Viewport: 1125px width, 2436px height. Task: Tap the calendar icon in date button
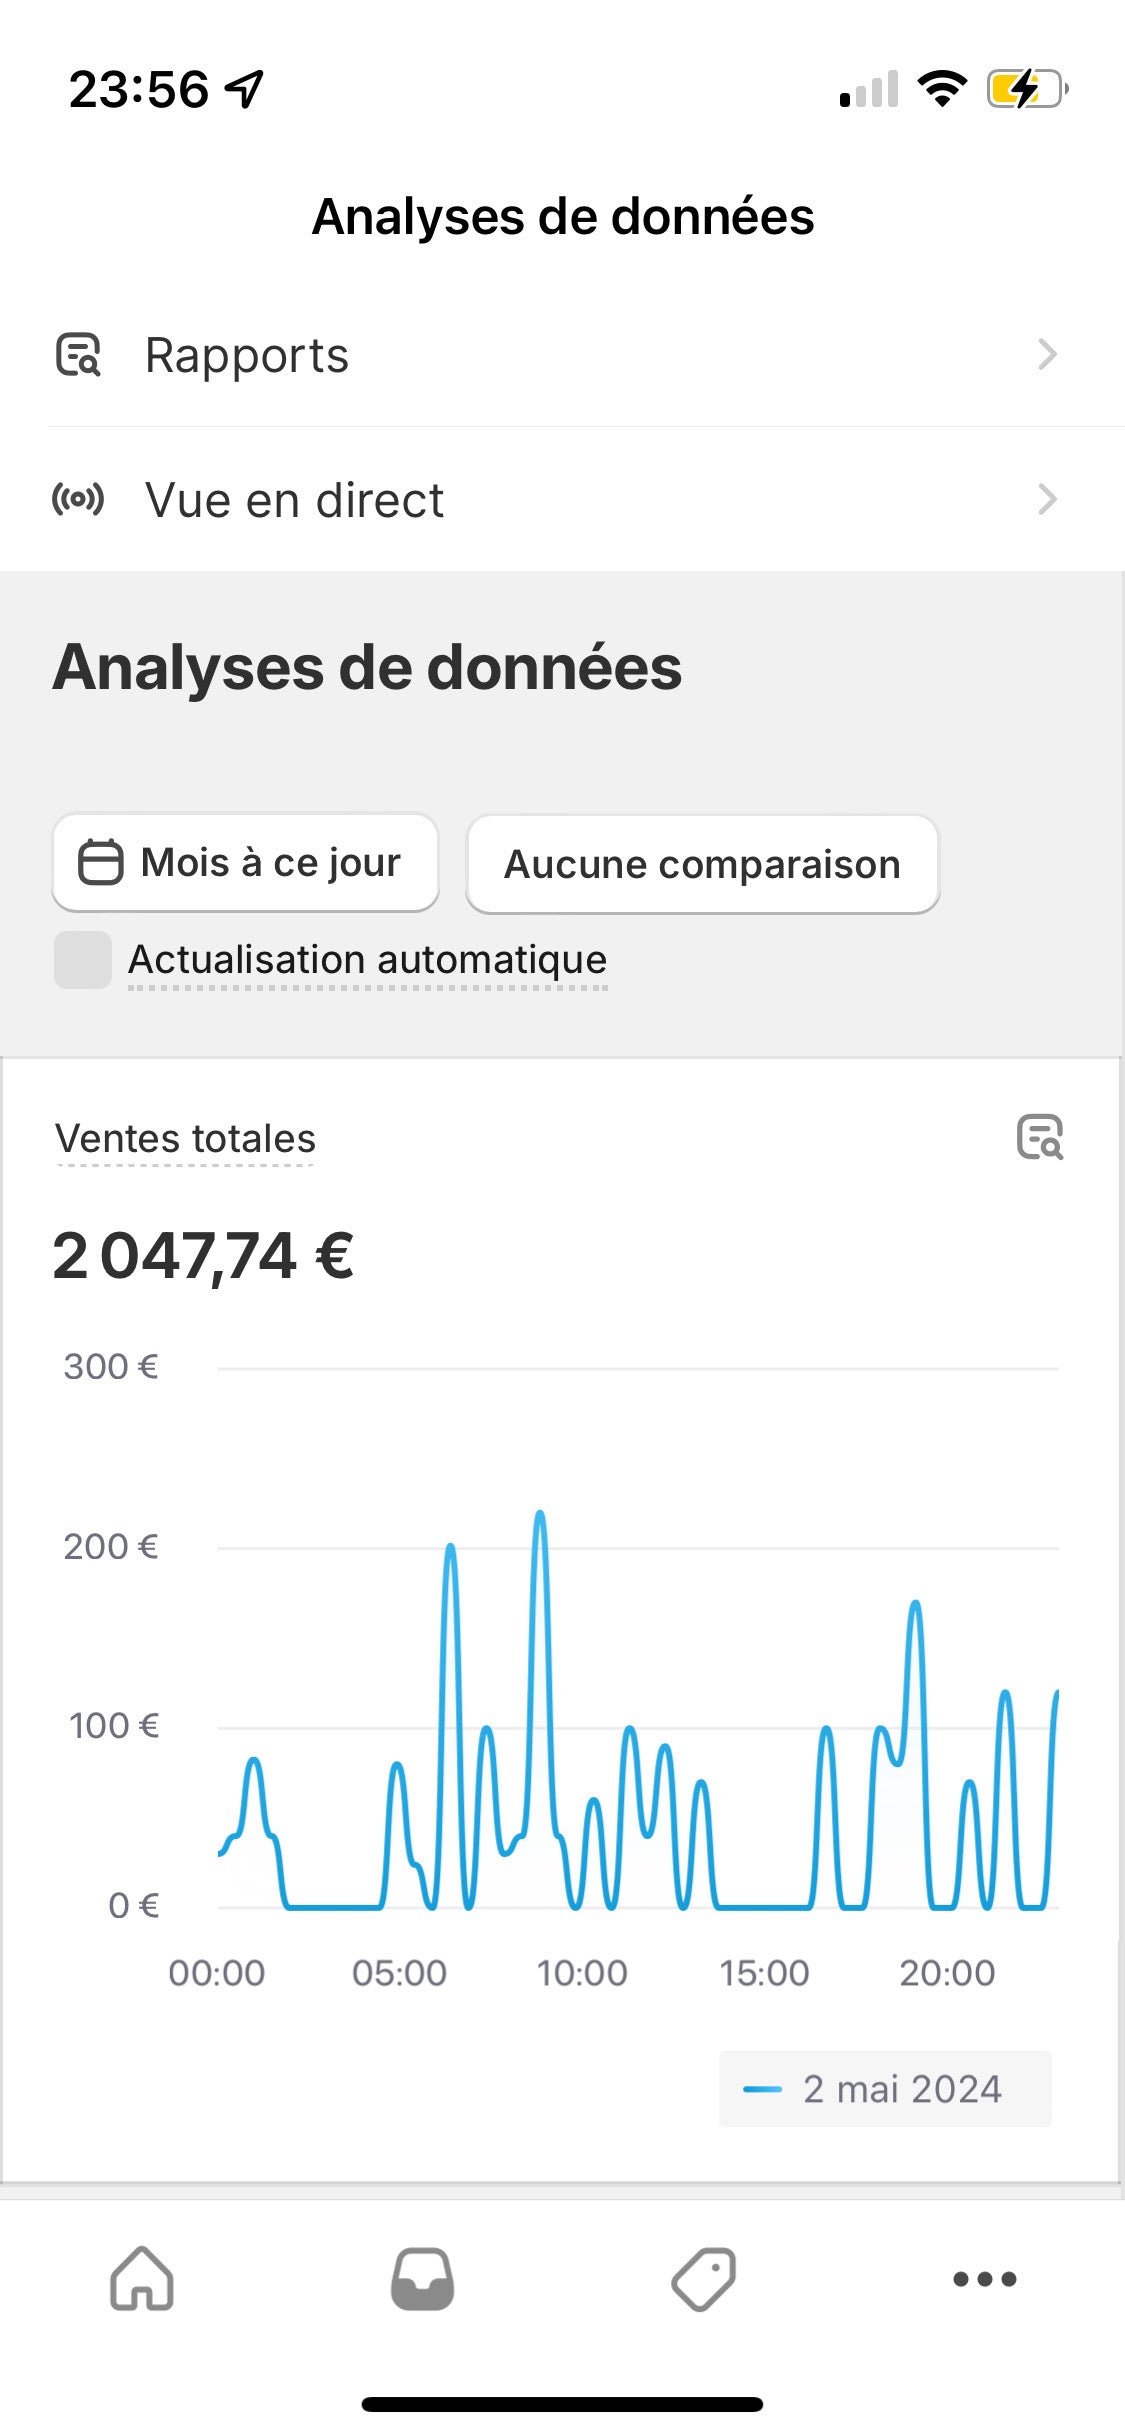[x=101, y=862]
